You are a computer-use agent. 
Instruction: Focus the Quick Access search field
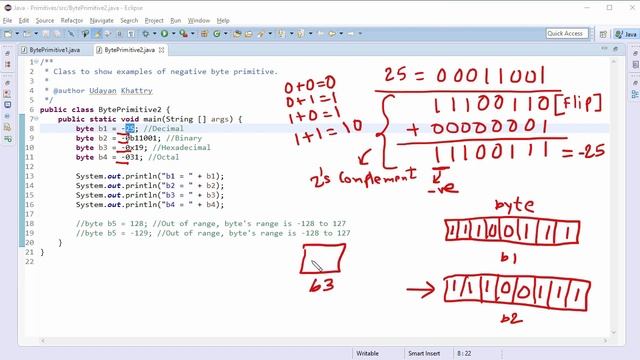567,33
